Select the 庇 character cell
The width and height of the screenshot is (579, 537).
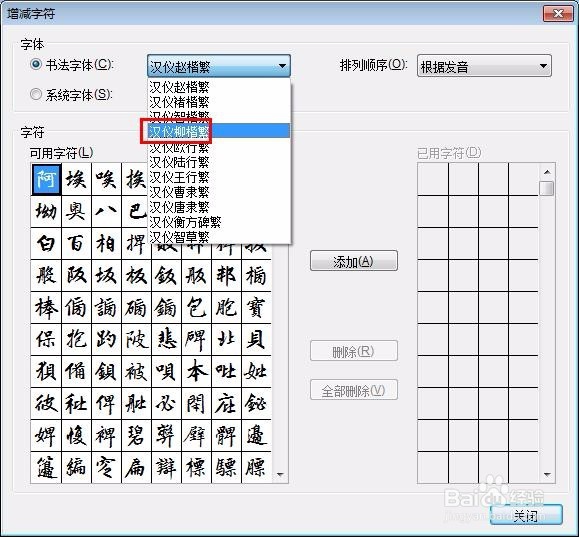click(x=226, y=403)
